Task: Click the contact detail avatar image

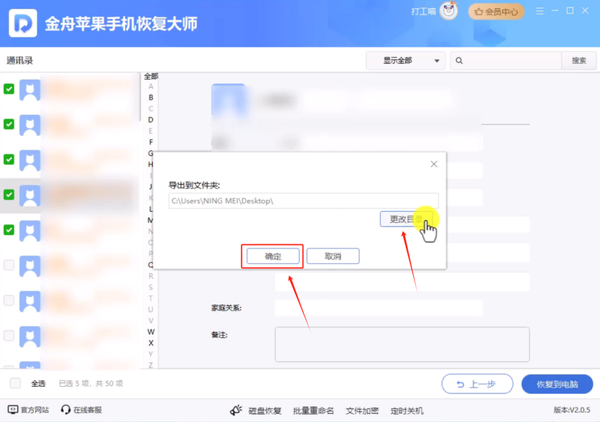Action: 228,101
